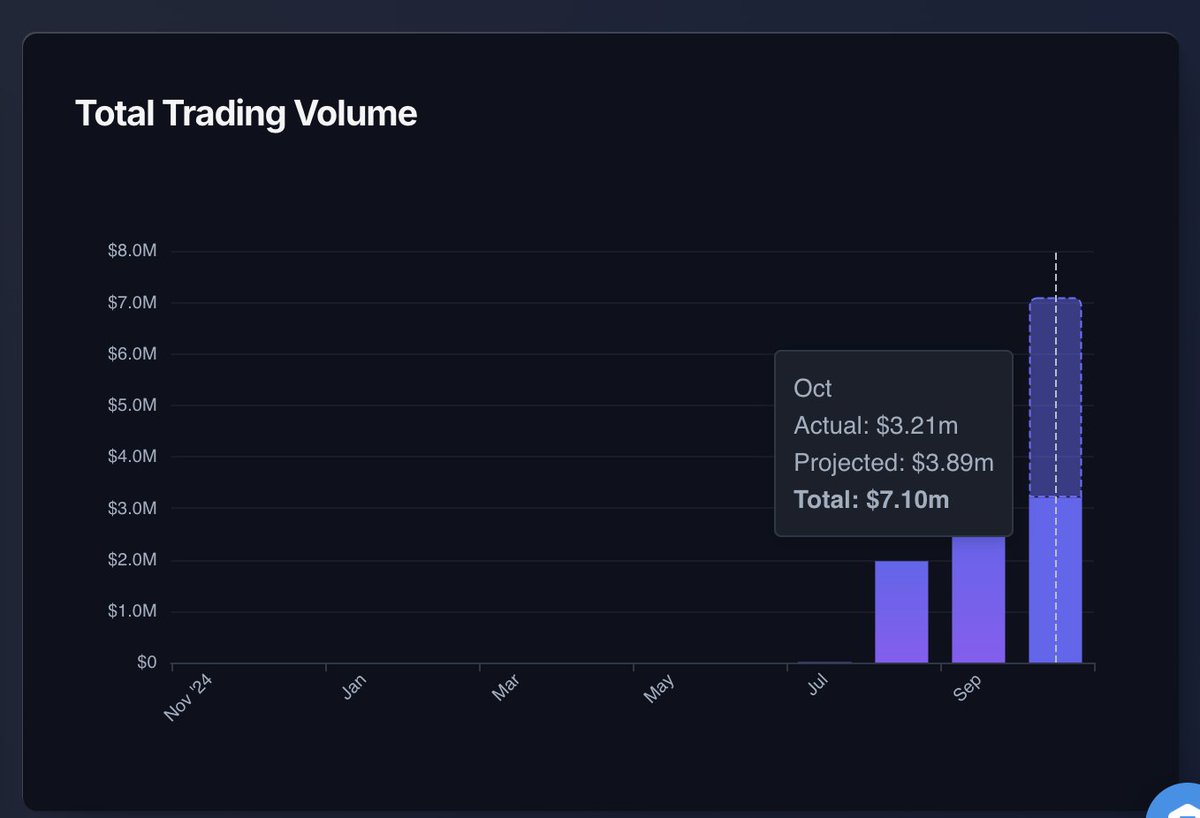Click the $7.0M y-axis label
This screenshot has height=818, width=1200.
[132, 303]
